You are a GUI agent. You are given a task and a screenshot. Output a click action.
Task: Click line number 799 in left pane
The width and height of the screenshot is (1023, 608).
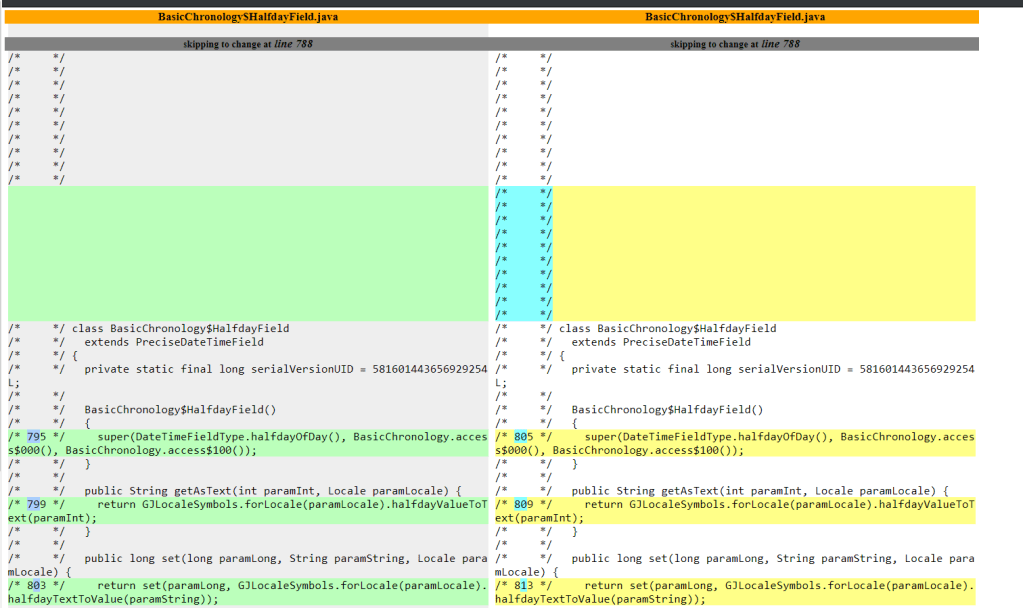coord(35,505)
